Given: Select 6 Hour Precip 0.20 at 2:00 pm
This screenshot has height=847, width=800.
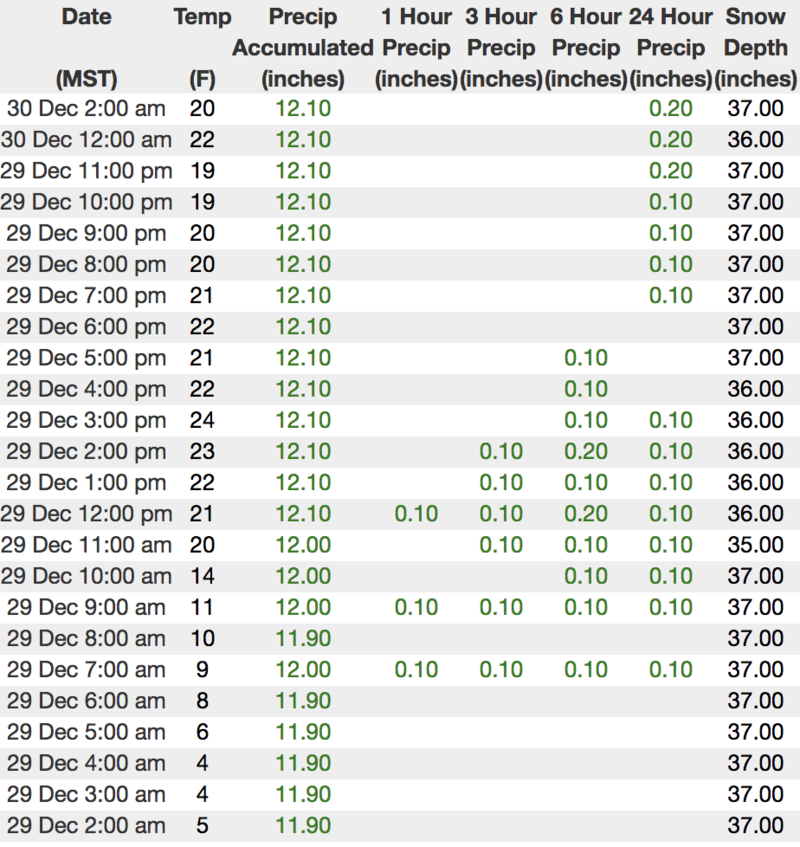Looking at the screenshot, I should 586,452.
